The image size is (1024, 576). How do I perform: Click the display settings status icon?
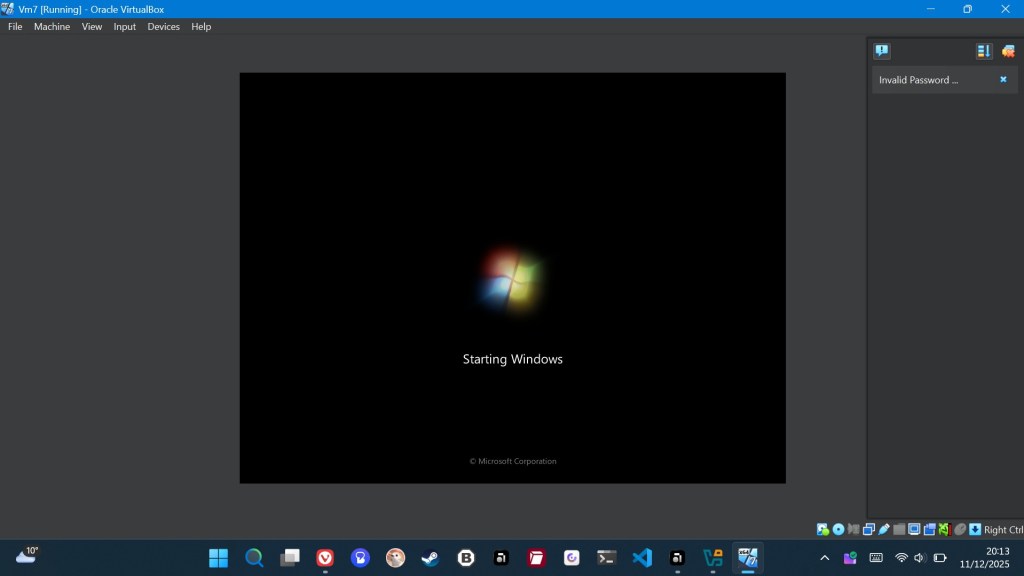[914, 529]
